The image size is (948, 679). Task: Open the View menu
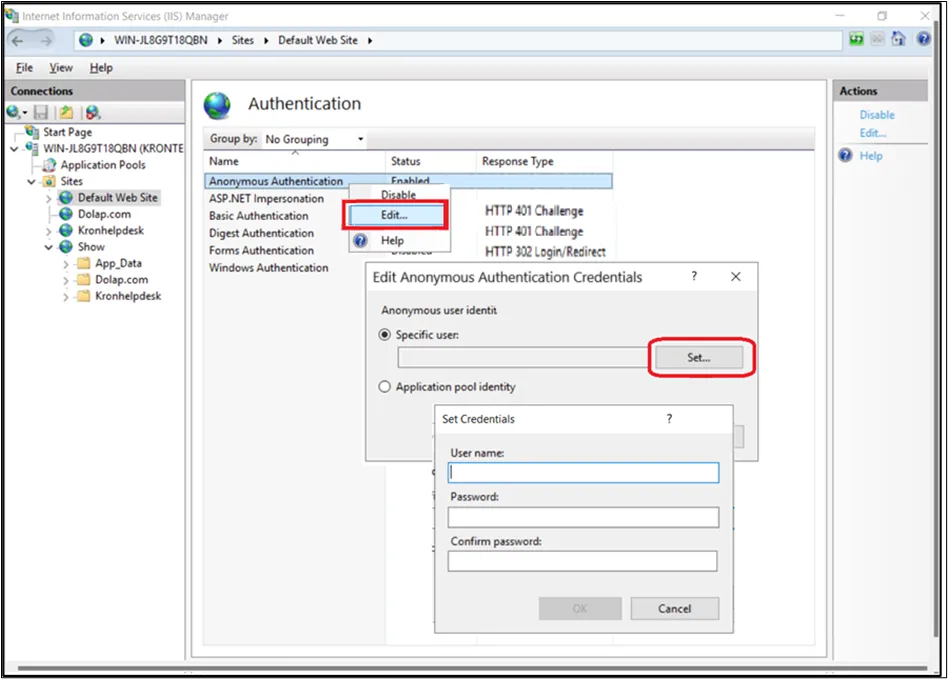pos(61,68)
